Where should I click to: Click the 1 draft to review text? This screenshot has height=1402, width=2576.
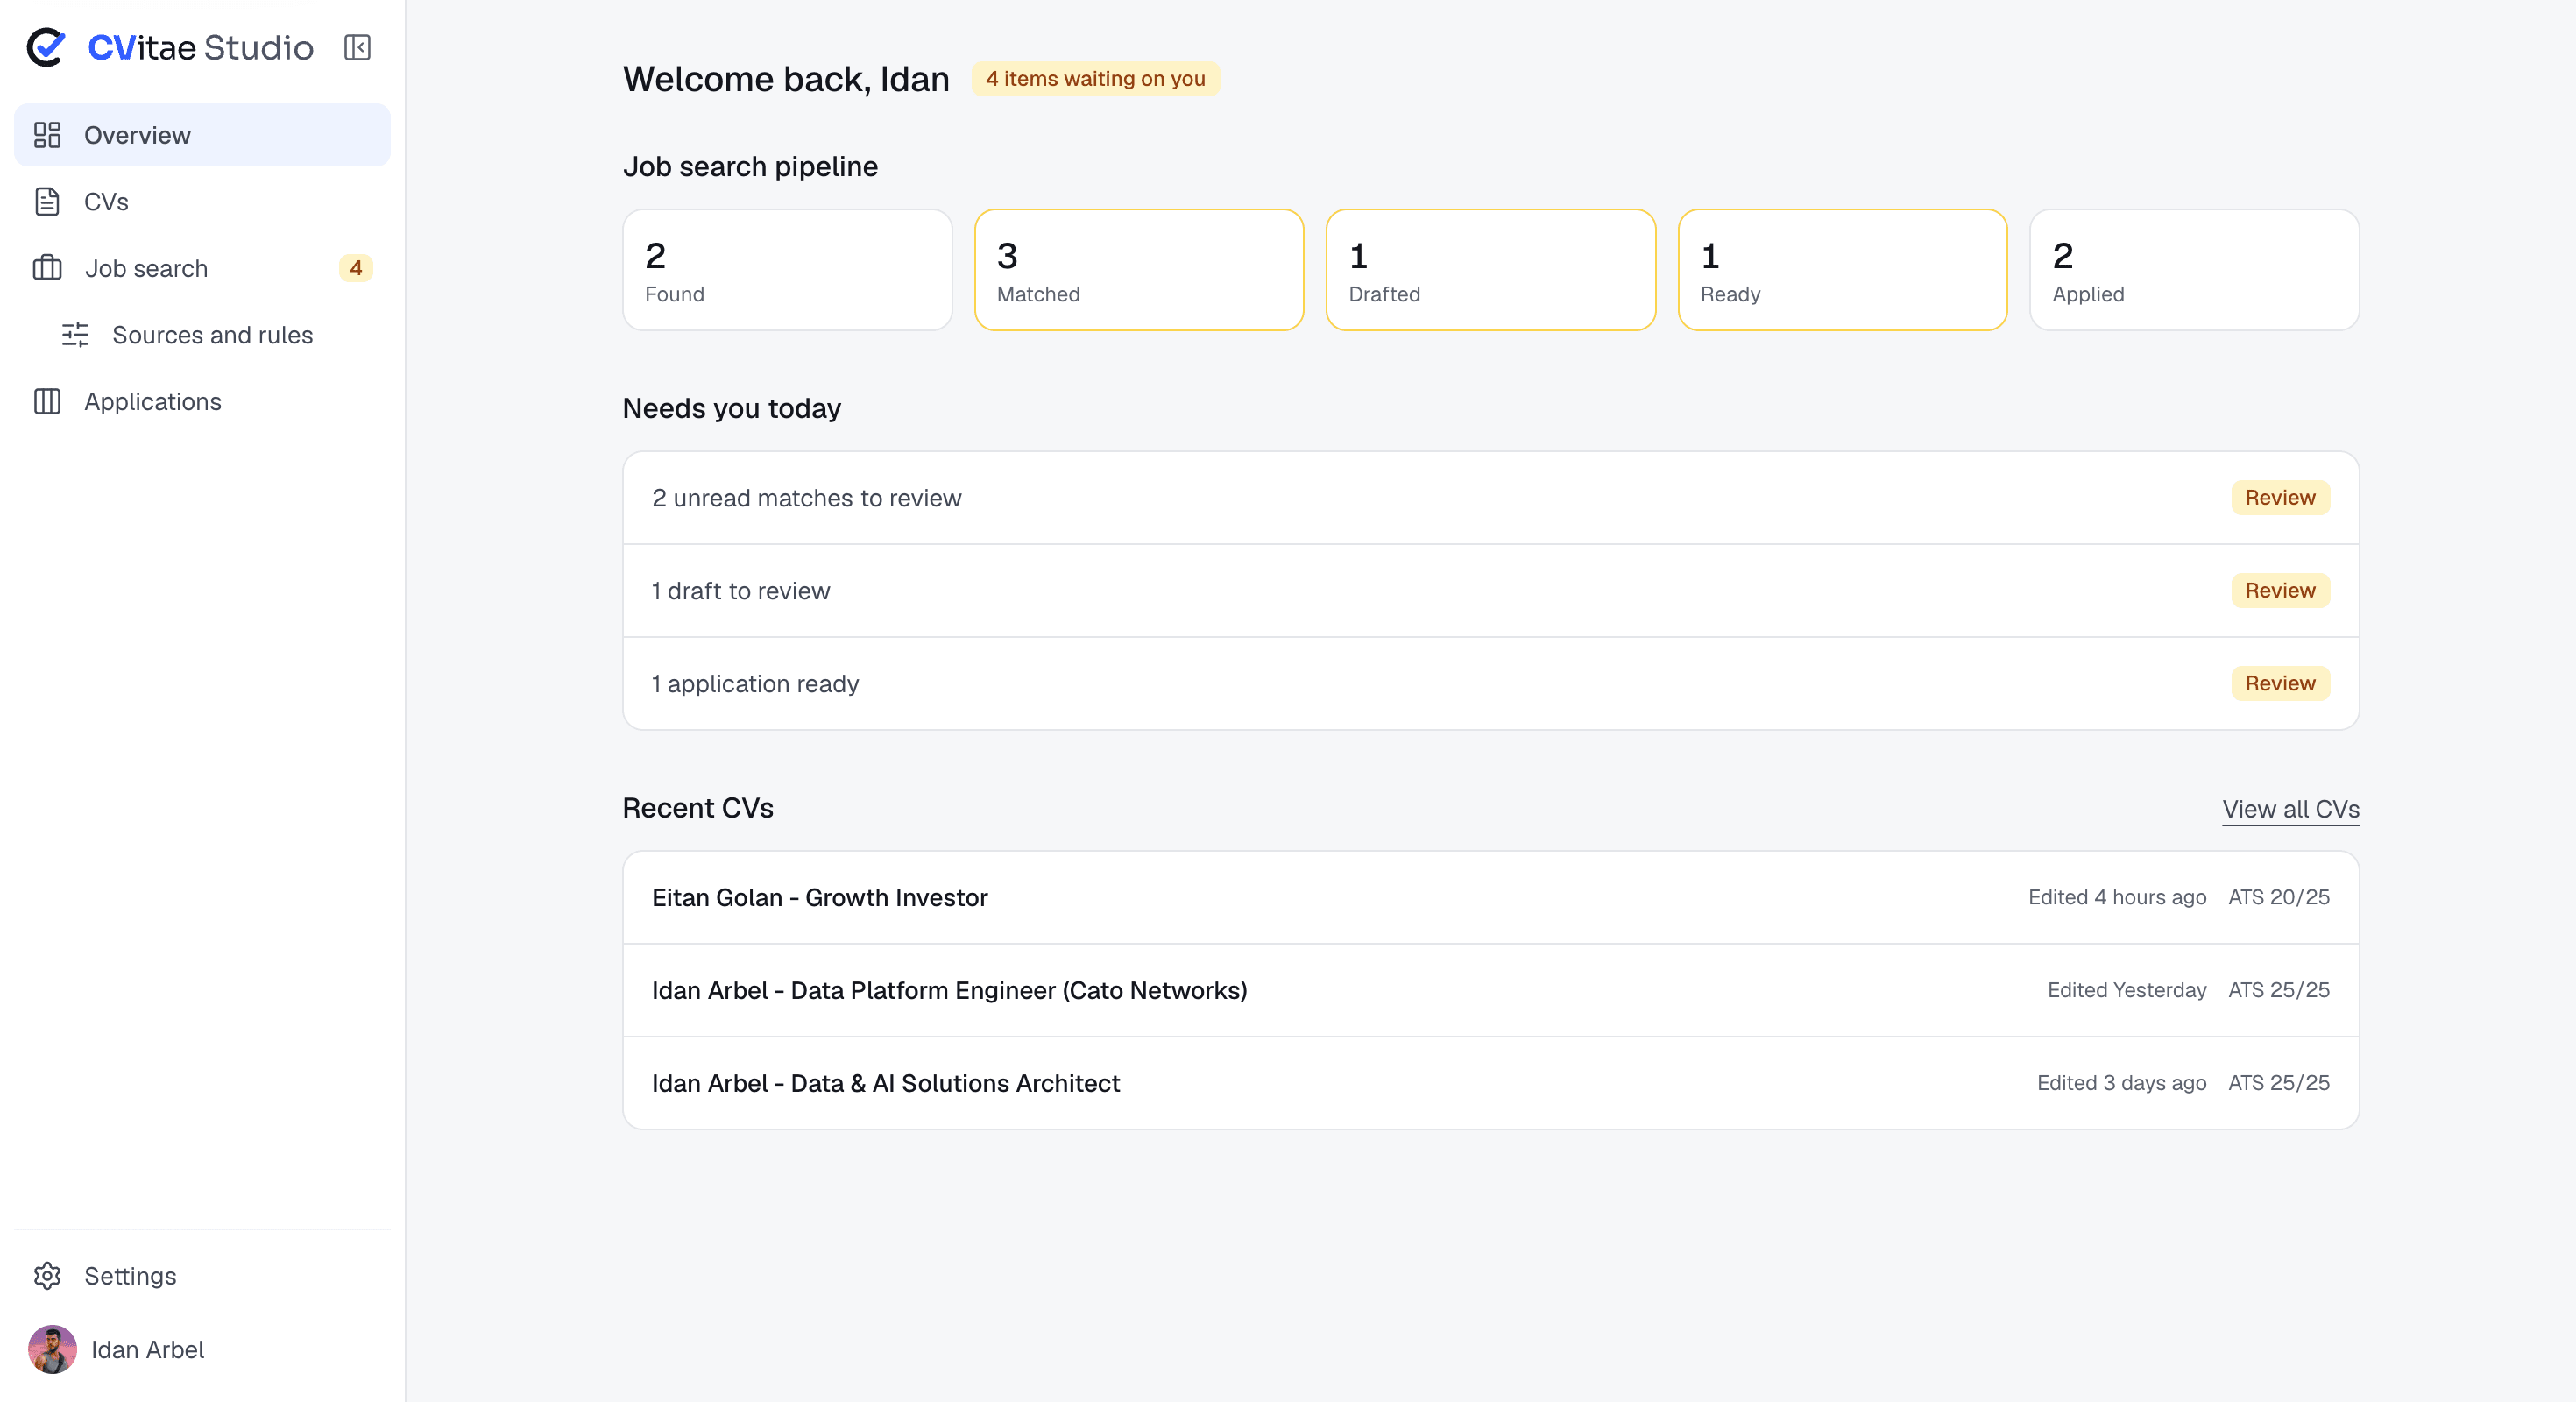tap(741, 591)
